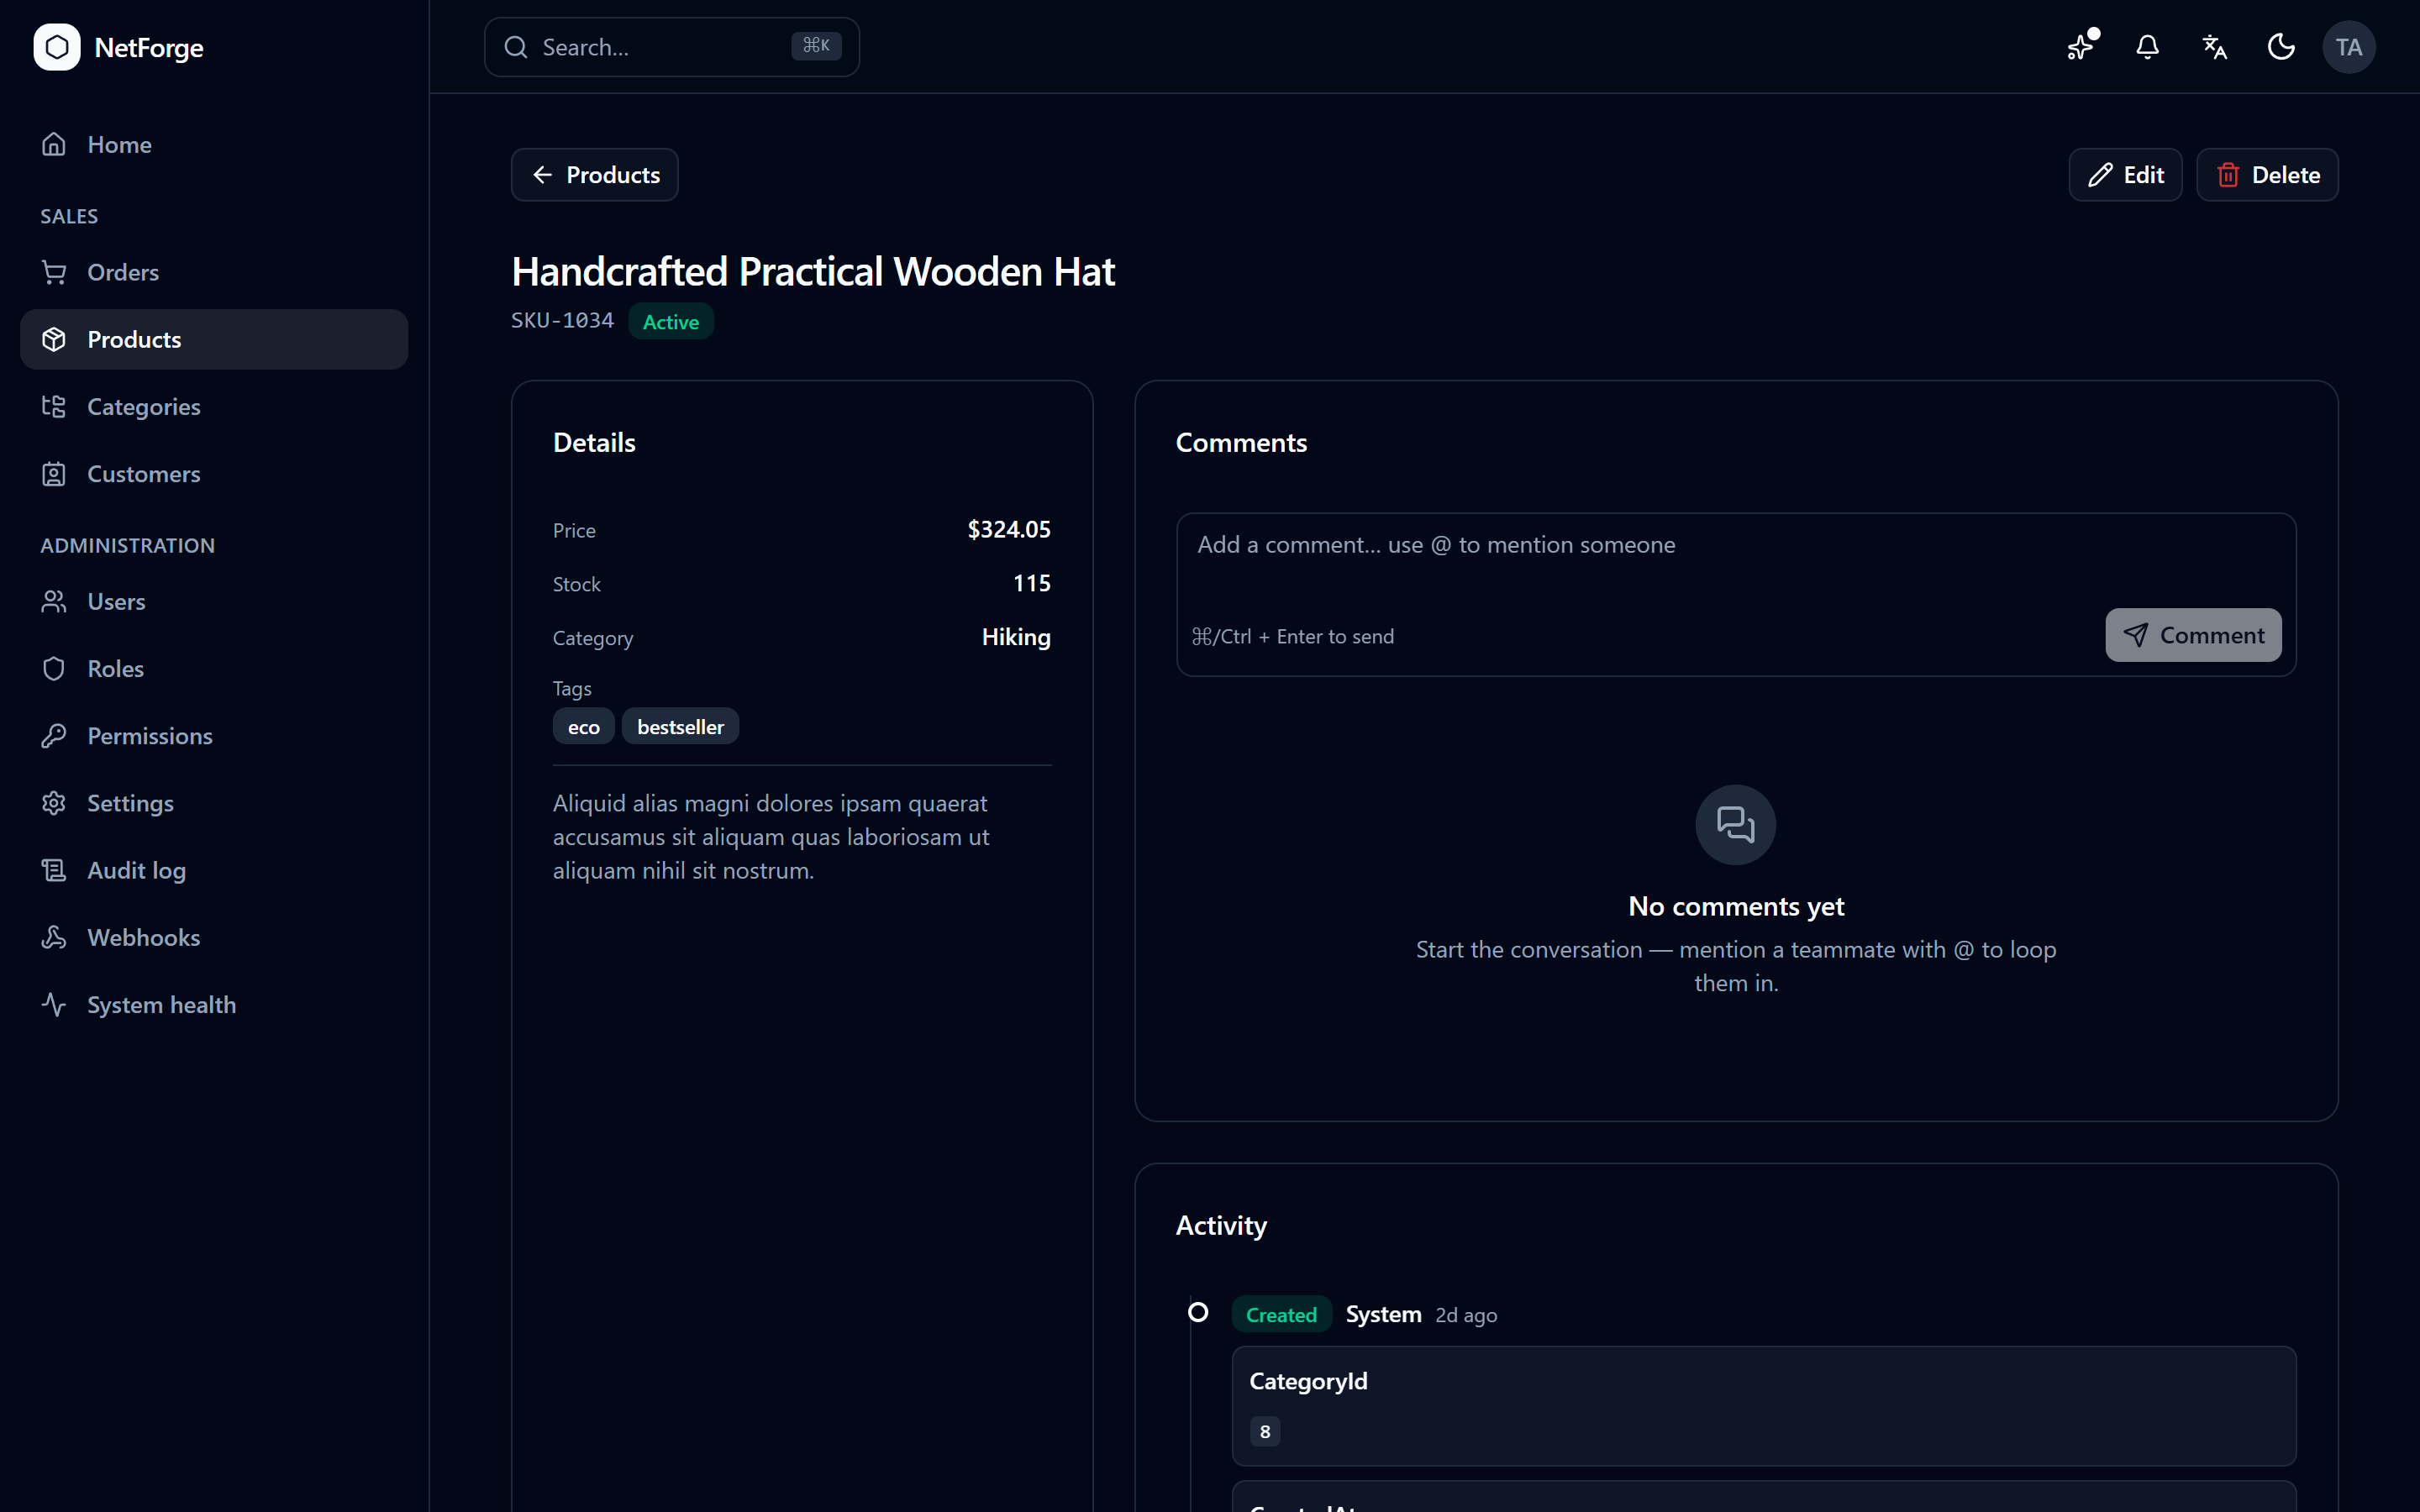This screenshot has width=2420, height=1512.
Task: Open the AI sparkles assistant icon
Action: point(2081,47)
